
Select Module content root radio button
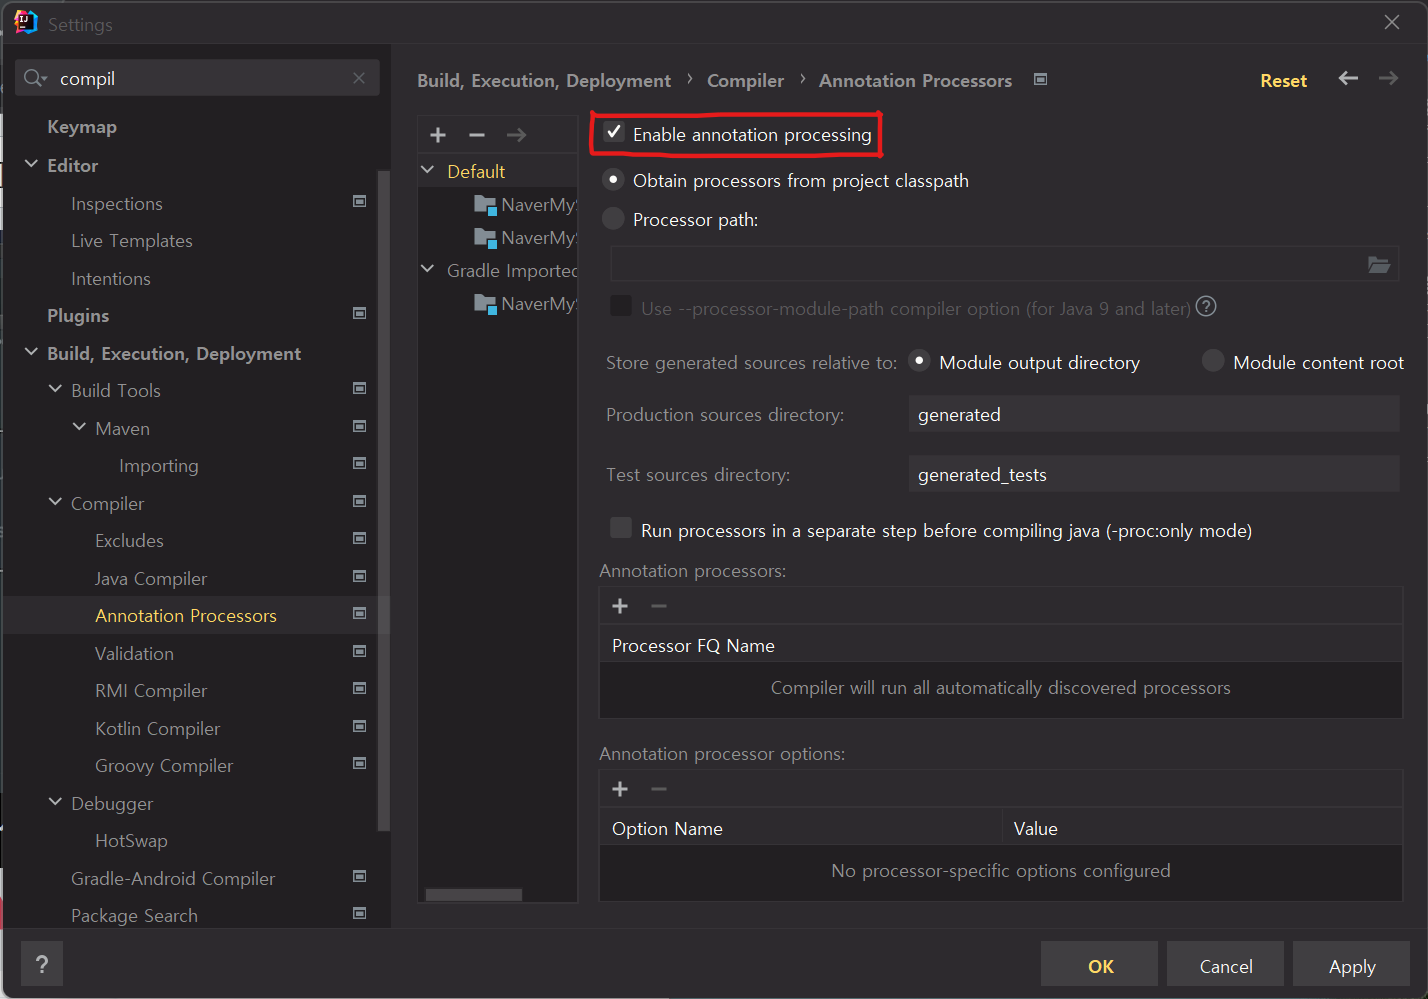click(x=1212, y=362)
